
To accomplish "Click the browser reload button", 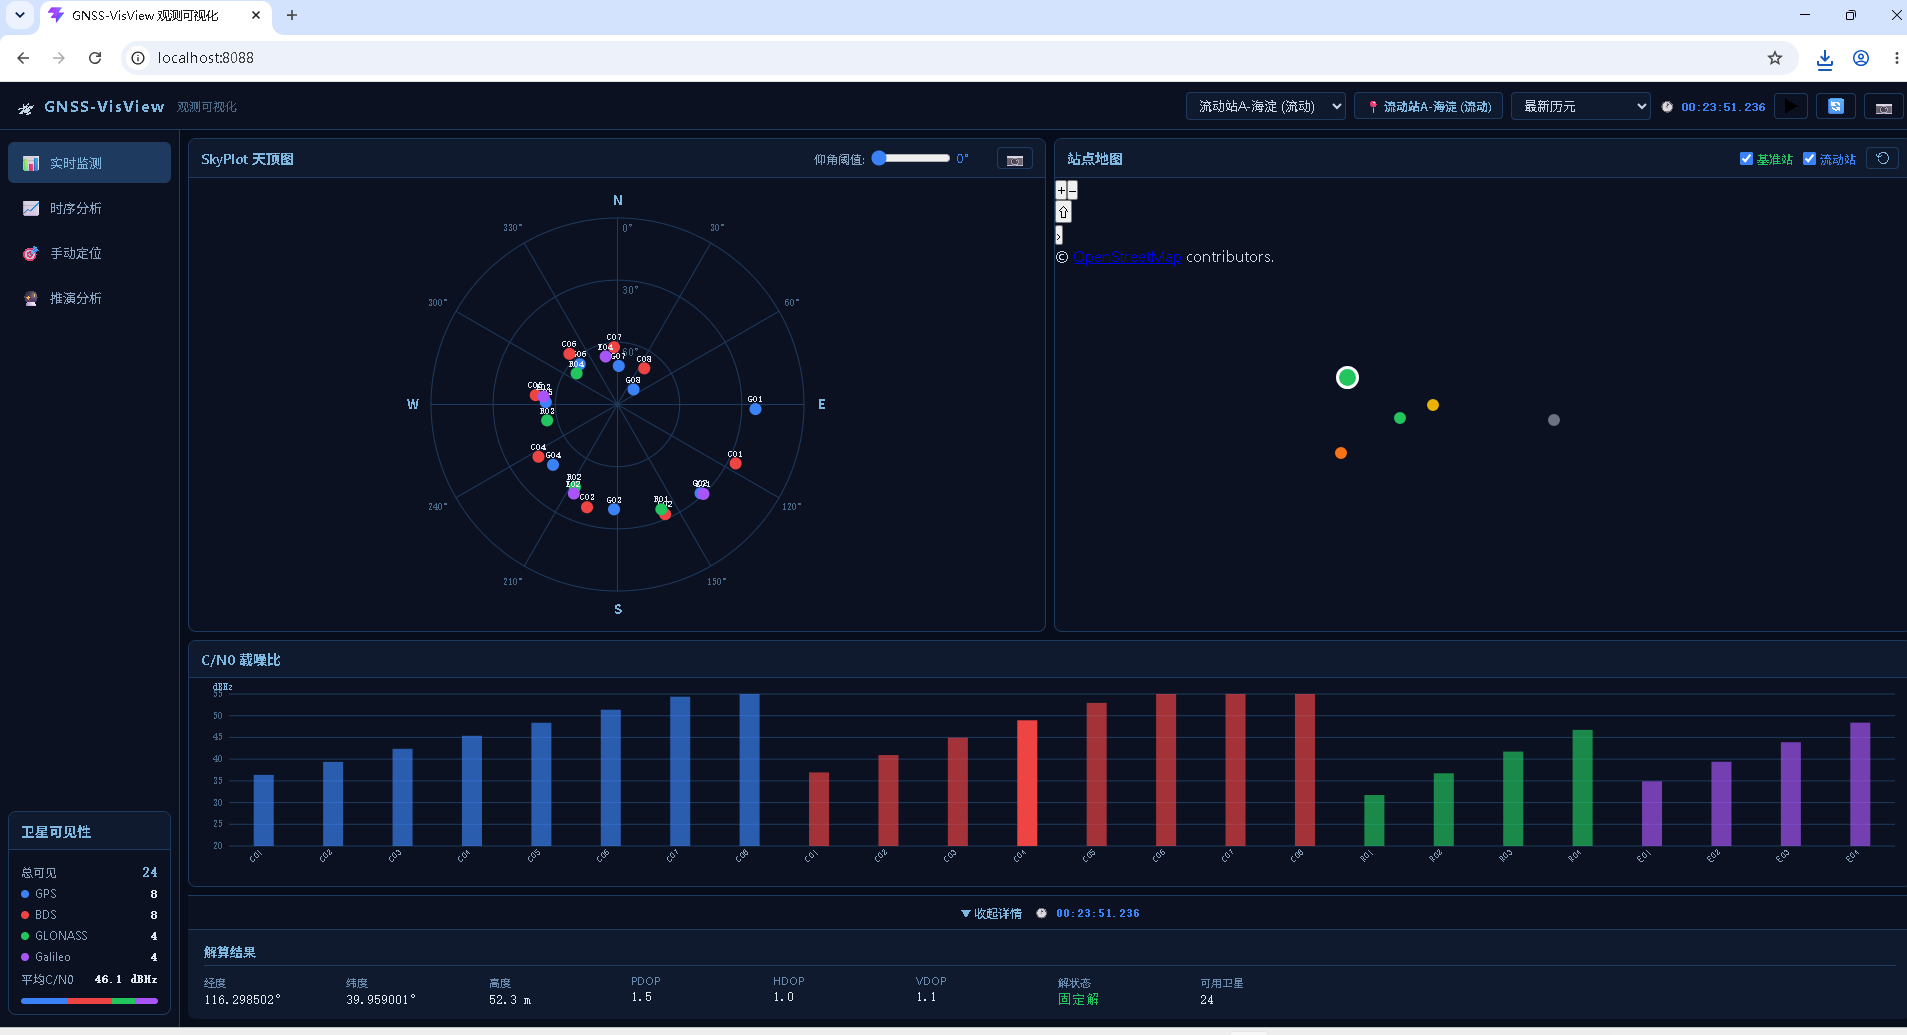I will (x=95, y=58).
